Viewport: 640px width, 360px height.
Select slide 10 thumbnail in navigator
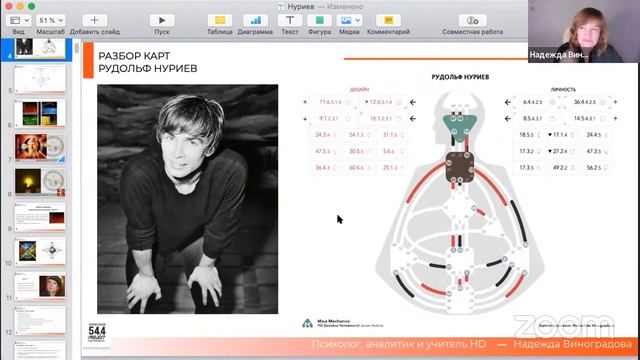(40, 251)
